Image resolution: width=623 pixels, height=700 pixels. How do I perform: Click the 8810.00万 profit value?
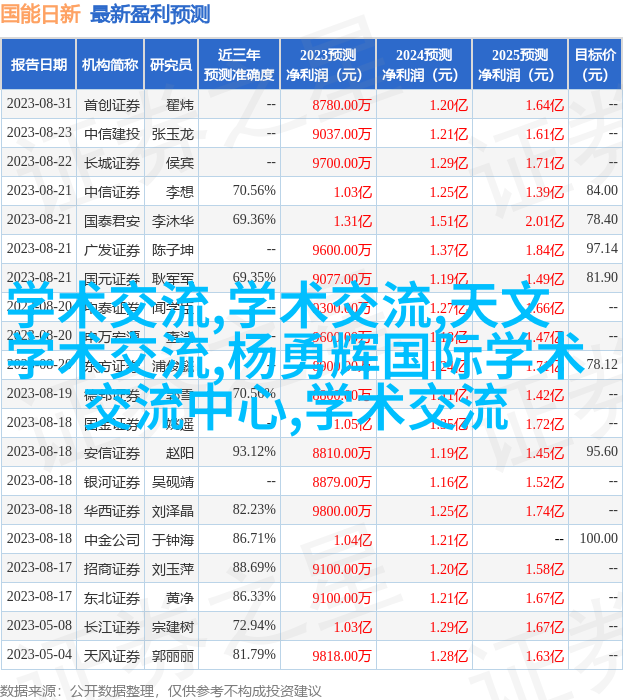pos(341,454)
